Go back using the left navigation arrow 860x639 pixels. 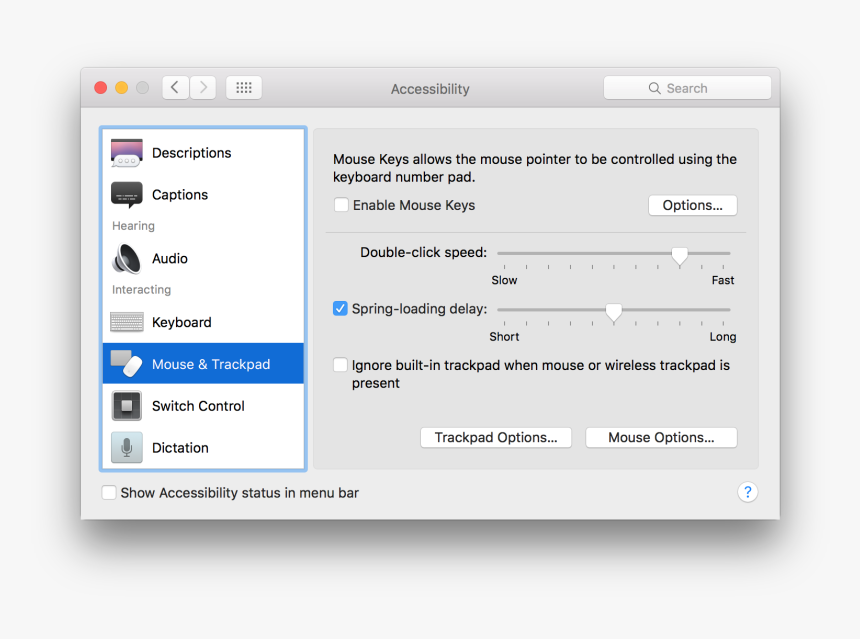pyautogui.click(x=175, y=88)
